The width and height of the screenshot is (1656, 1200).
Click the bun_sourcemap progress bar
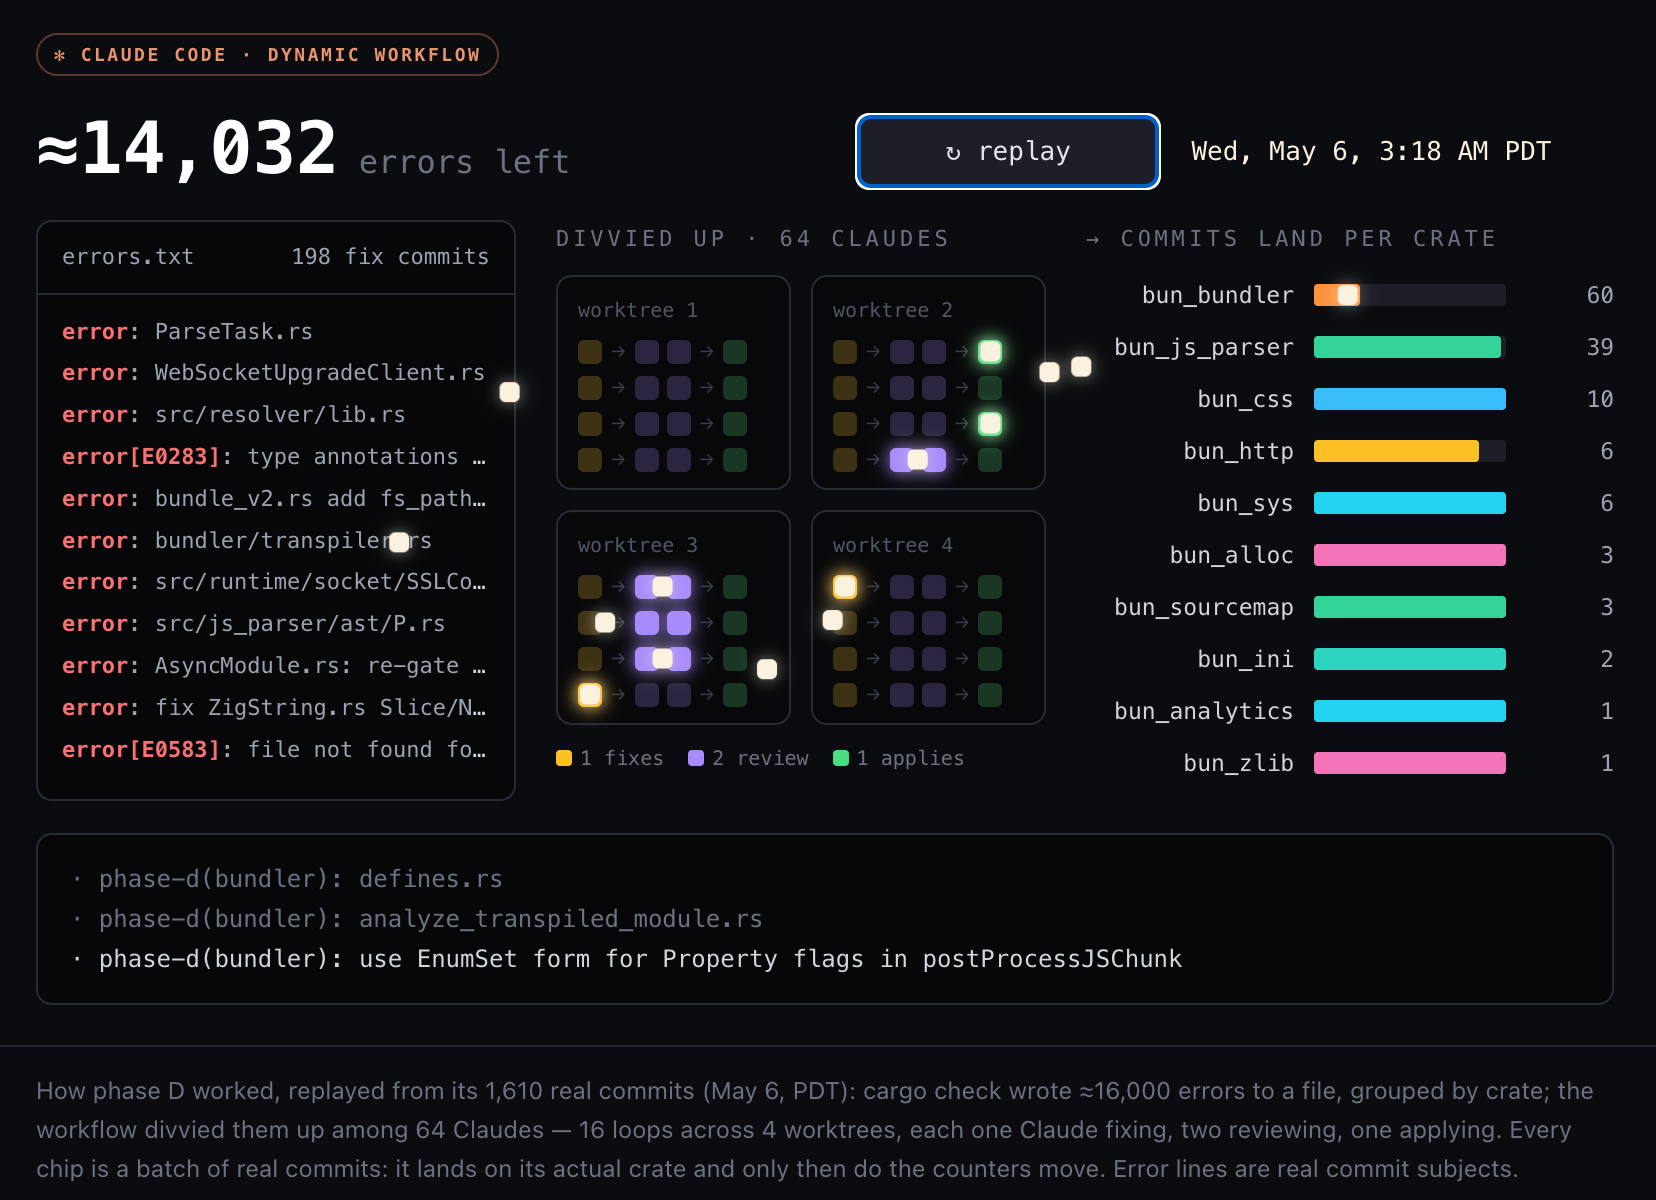[1409, 607]
